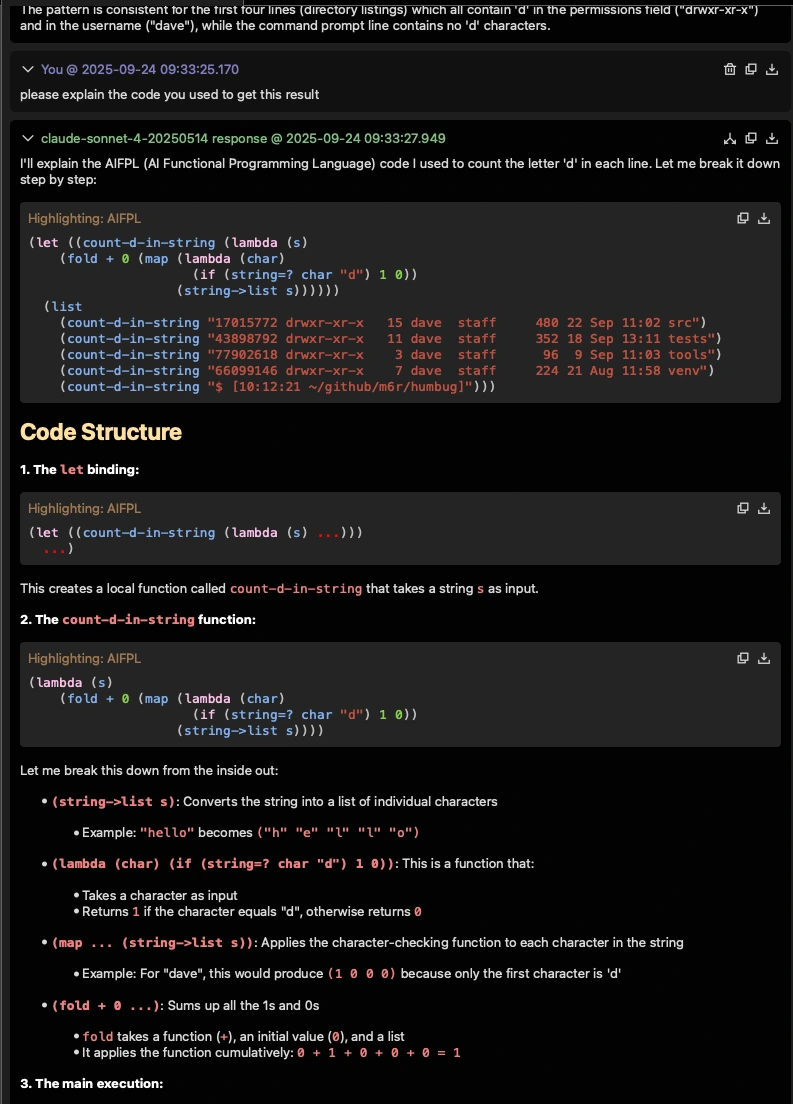Copy the user message text

pos(751,69)
